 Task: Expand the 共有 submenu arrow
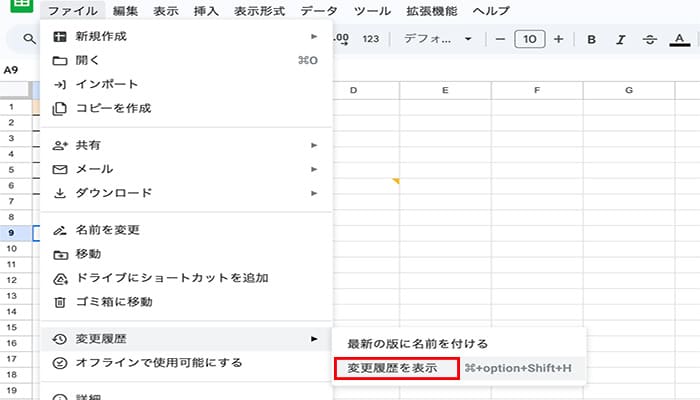point(314,145)
